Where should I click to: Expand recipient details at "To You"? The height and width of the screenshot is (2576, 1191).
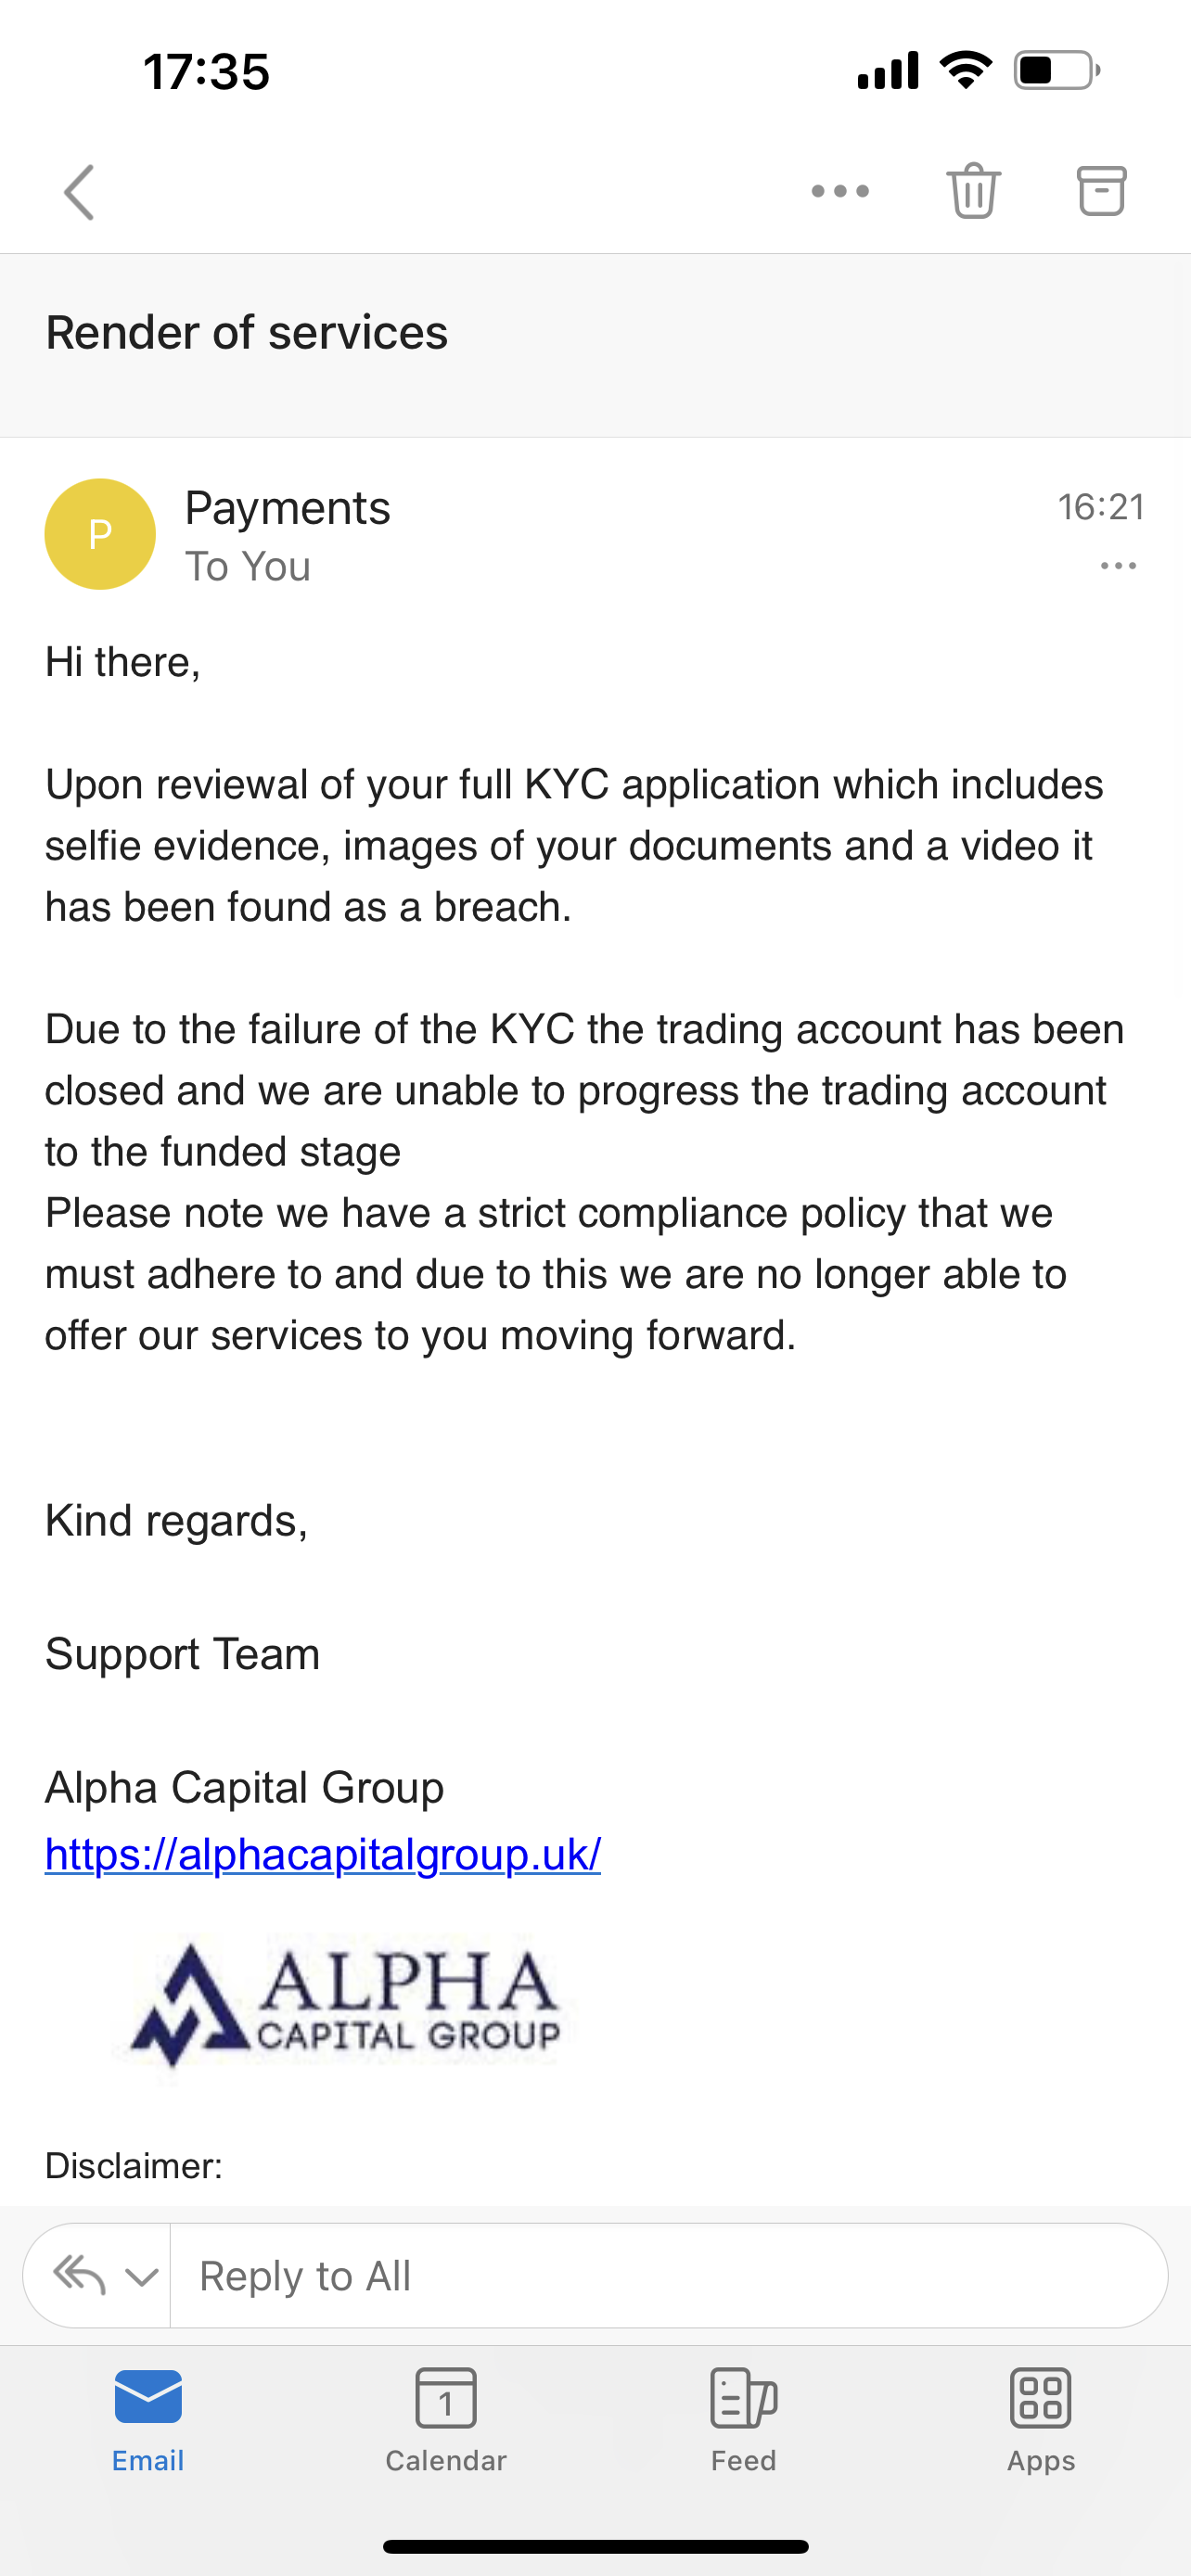pos(248,567)
